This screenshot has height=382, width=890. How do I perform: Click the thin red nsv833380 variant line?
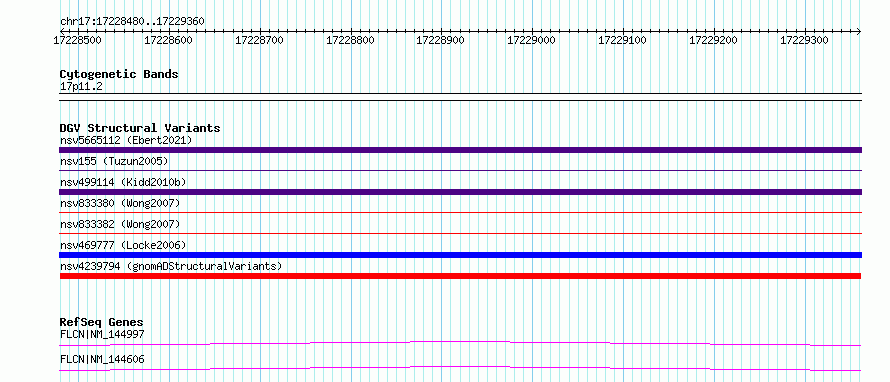pos(460,213)
